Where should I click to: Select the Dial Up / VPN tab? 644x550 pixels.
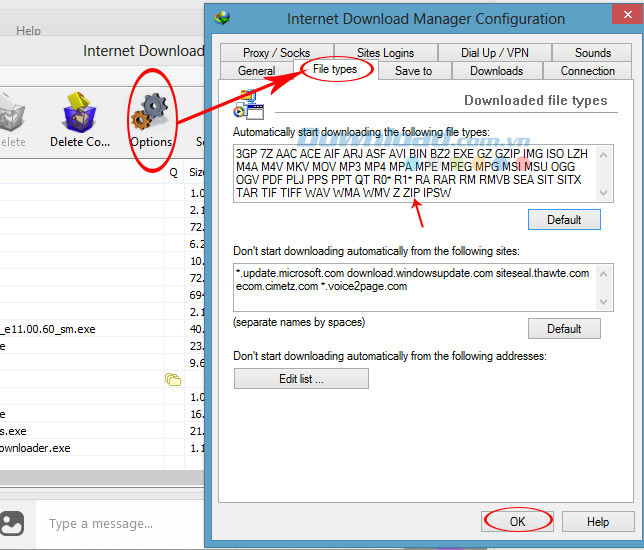pos(494,53)
